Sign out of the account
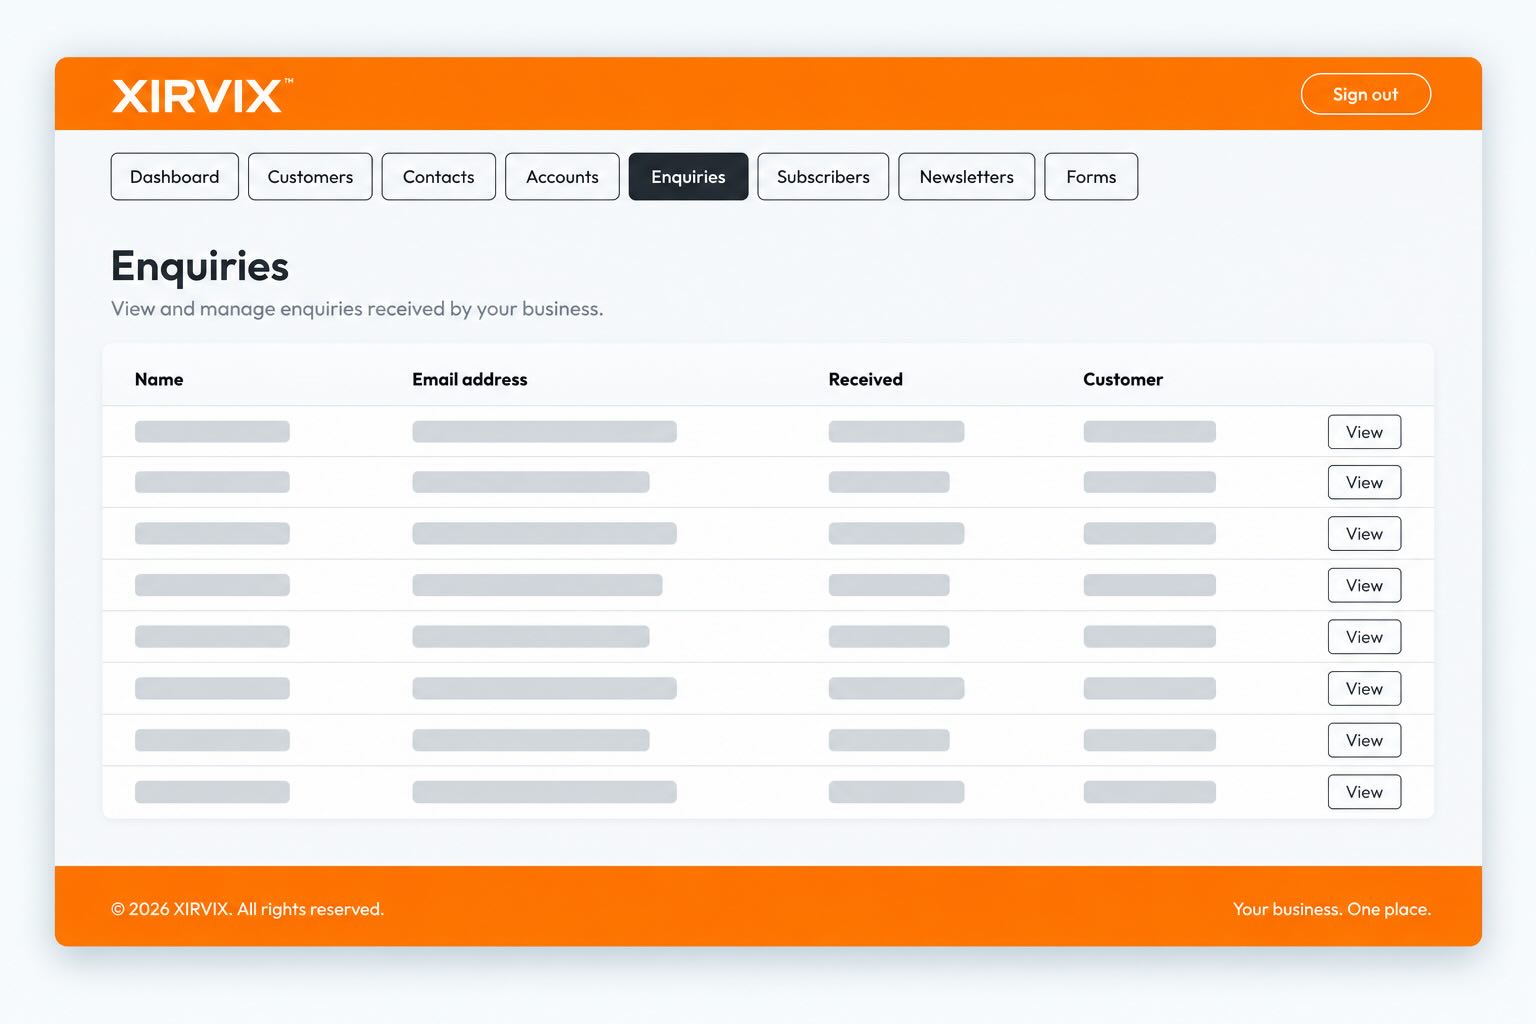This screenshot has width=1536, height=1024. 1365,94
